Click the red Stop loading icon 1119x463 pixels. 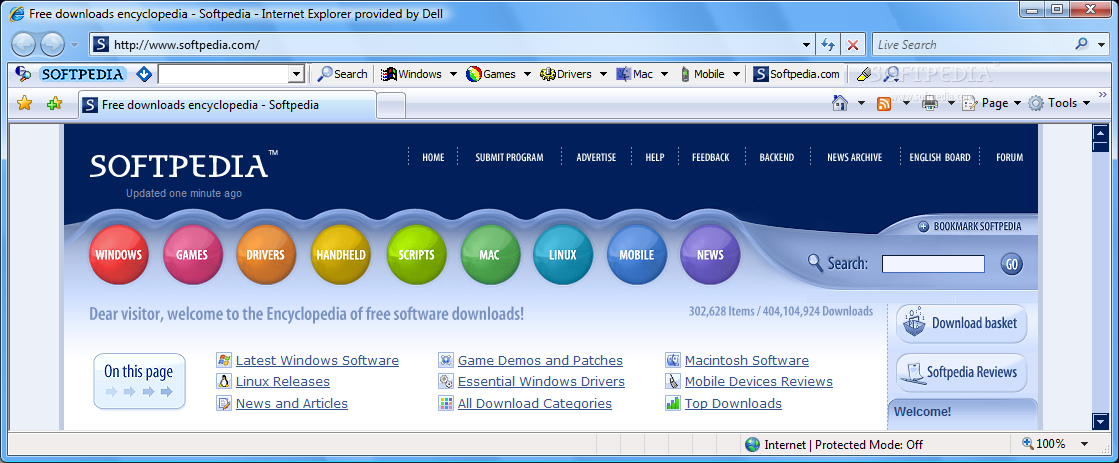852,45
